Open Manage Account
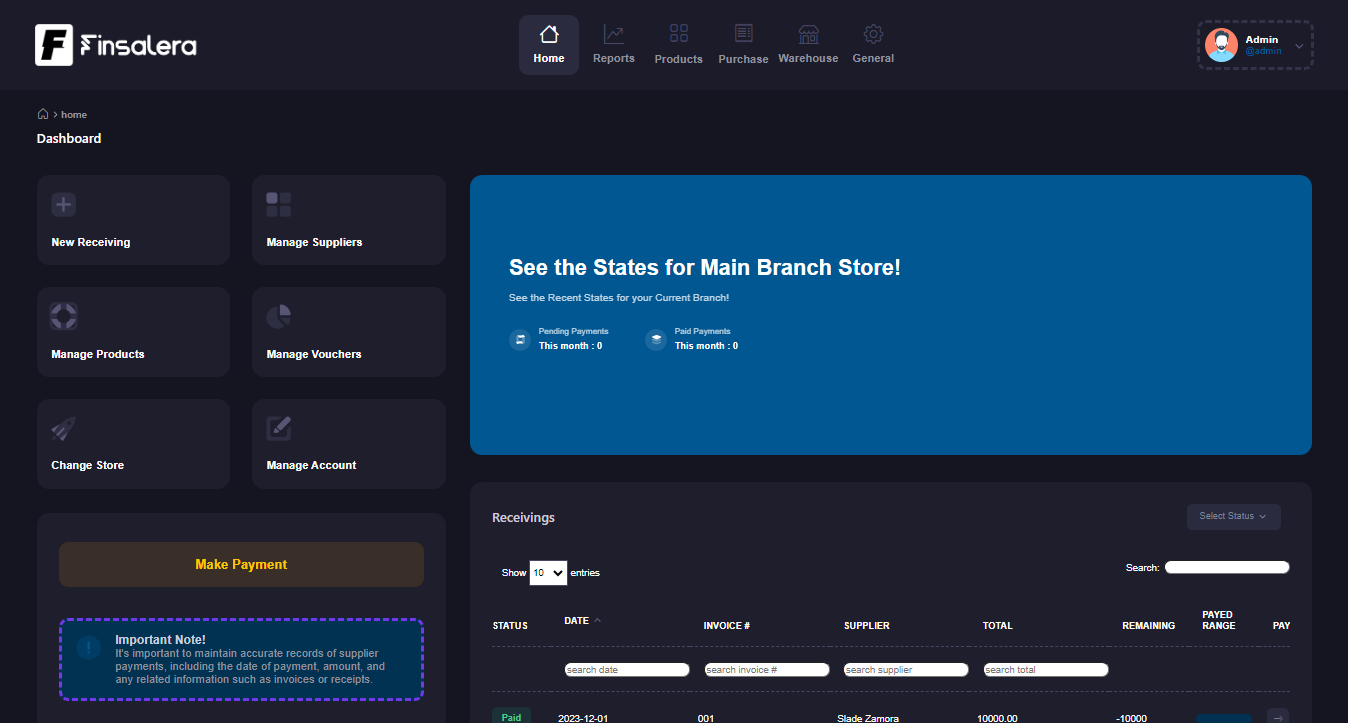Screen dimensions: 1348x723 (x=348, y=444)
